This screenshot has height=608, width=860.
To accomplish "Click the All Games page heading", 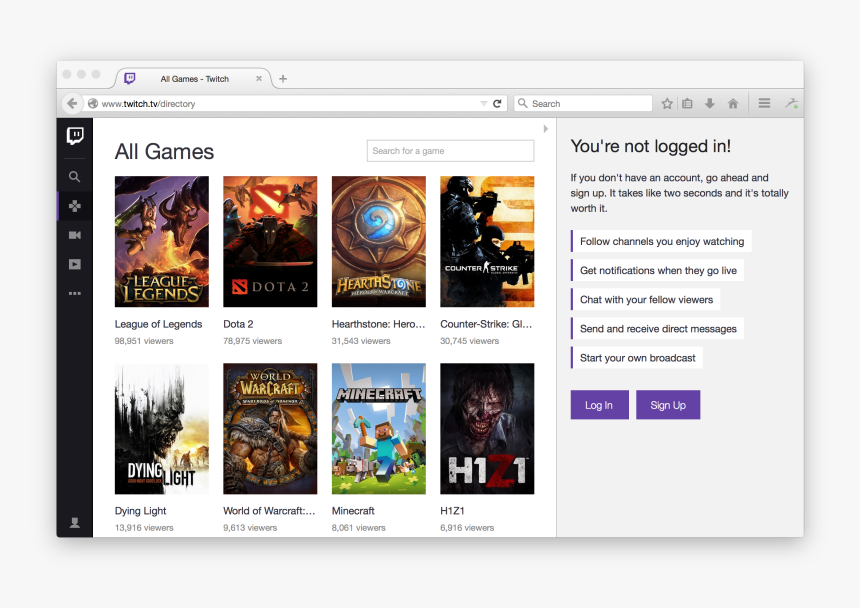I will 164,152.
